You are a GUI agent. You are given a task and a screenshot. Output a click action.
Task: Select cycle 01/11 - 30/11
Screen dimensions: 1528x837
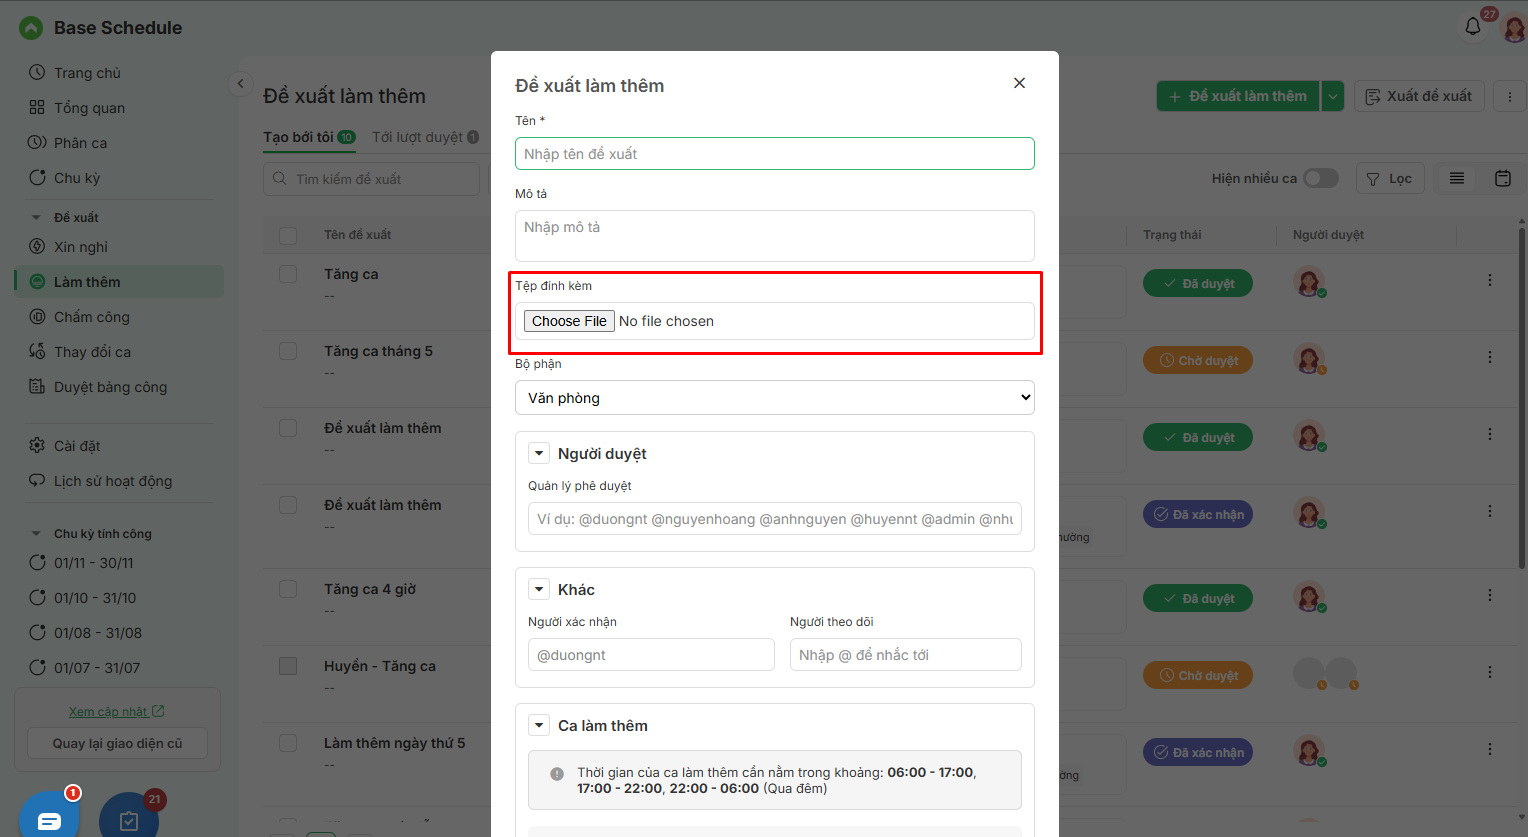coord(93,563)
